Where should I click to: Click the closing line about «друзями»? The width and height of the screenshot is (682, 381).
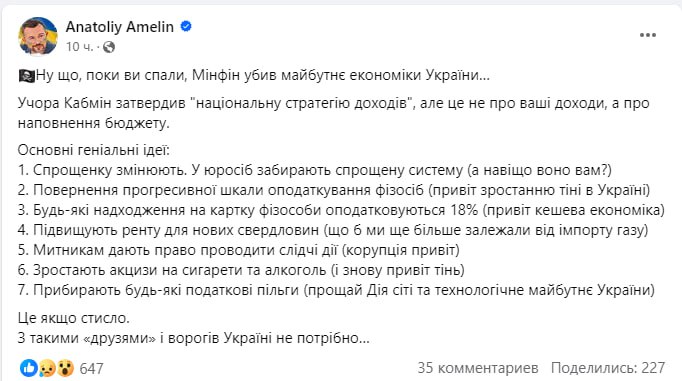tap(194, 338)
